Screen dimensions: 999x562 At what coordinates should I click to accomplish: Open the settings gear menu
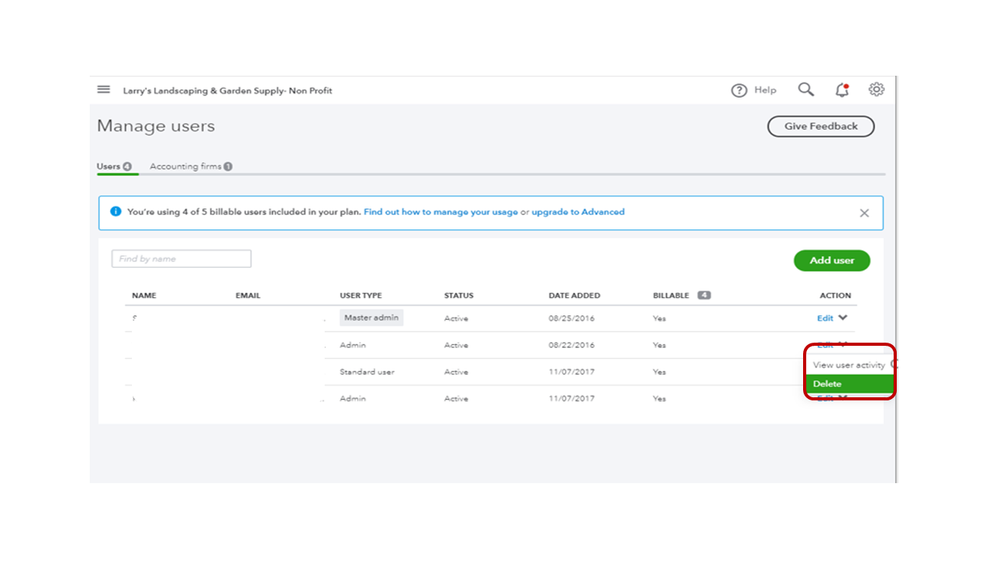pos(876,90)
